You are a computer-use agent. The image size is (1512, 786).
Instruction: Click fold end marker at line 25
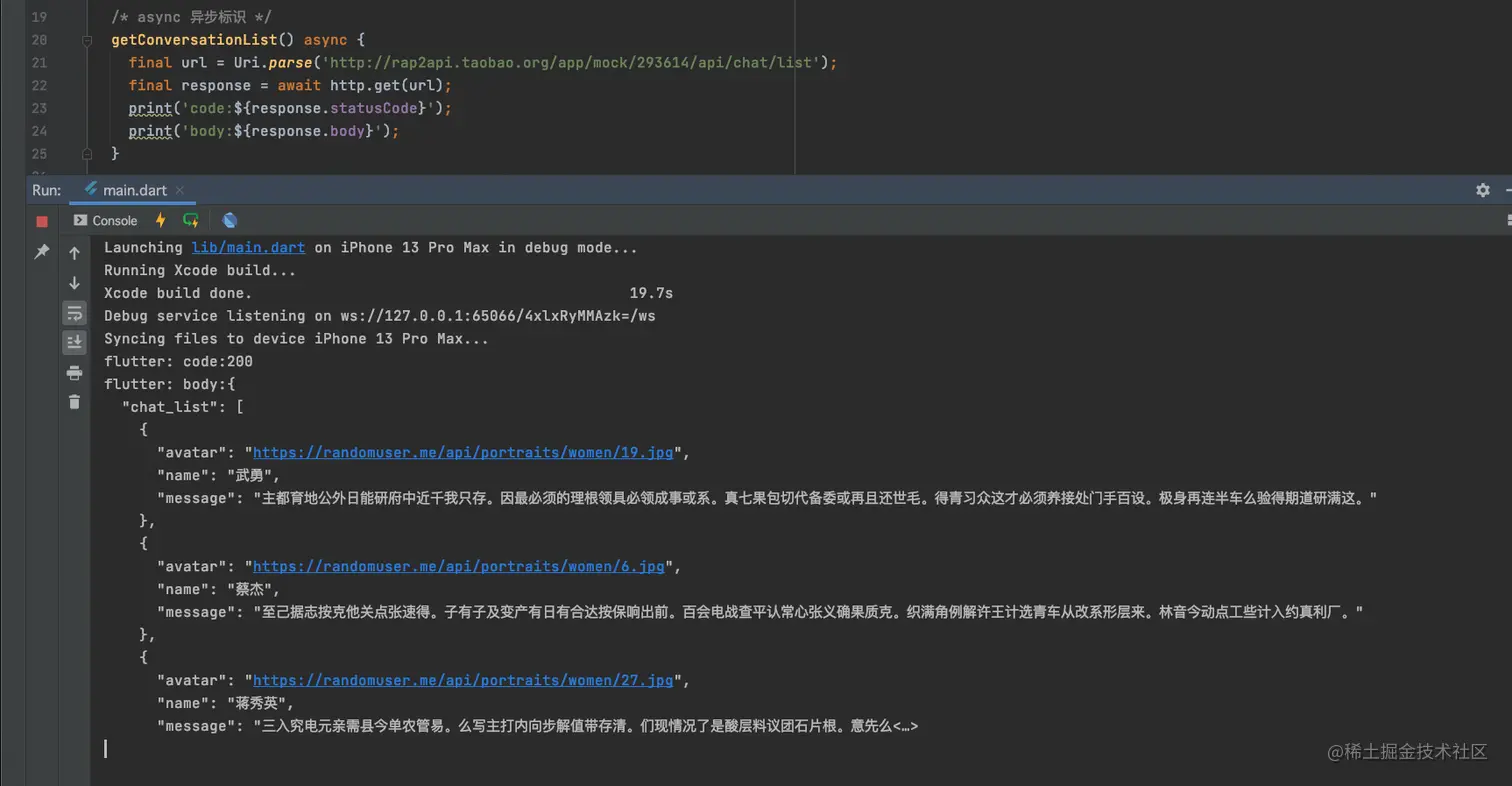tap(87, 154)
